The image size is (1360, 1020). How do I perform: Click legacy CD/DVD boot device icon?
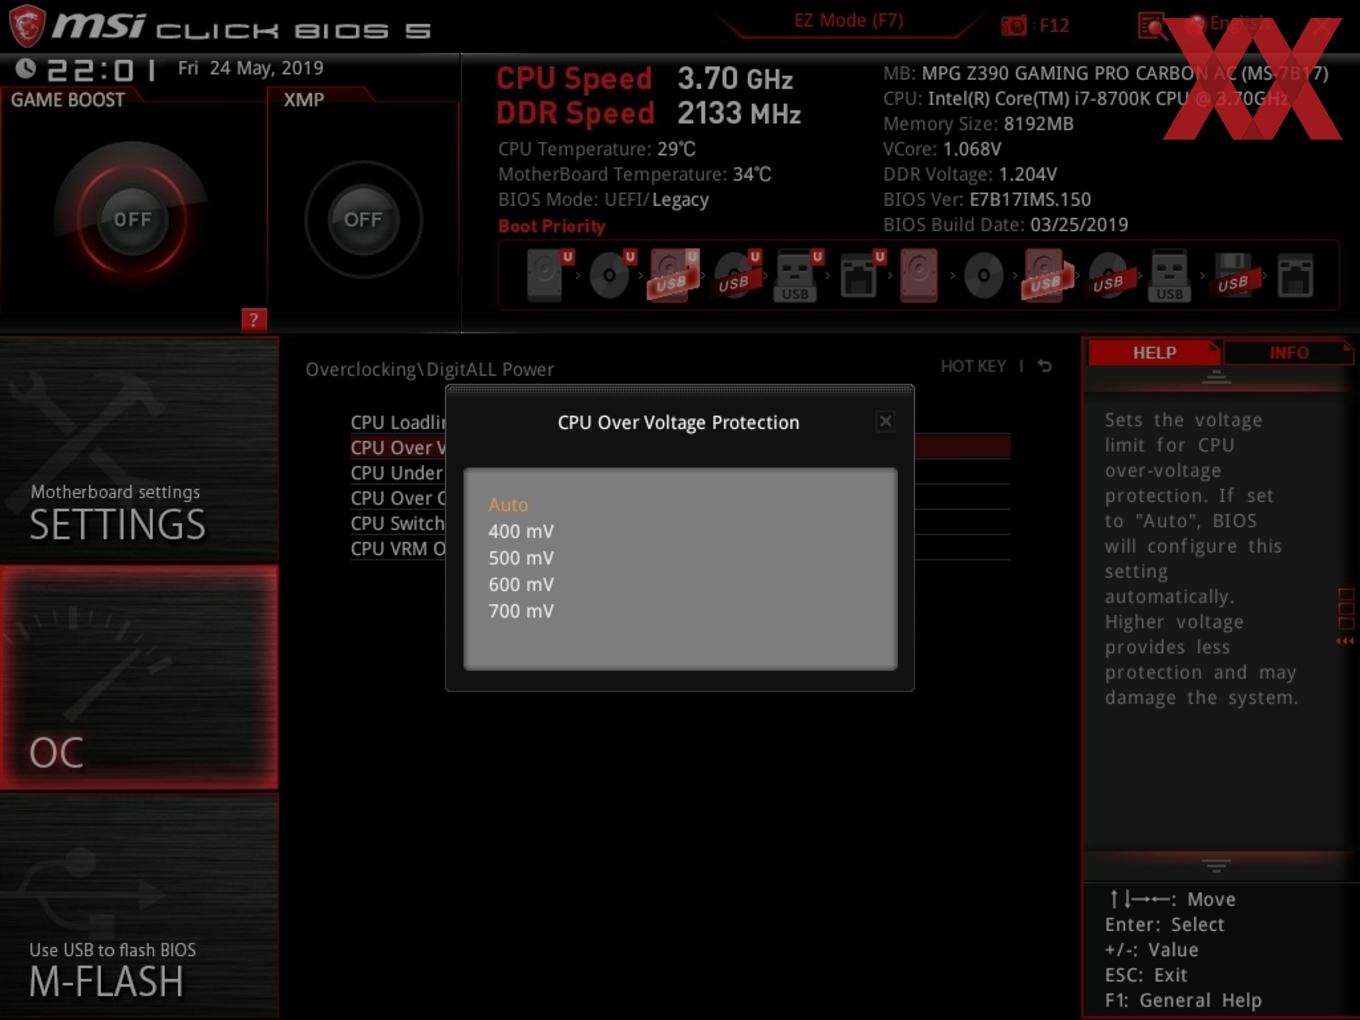[x=983, y=275]
